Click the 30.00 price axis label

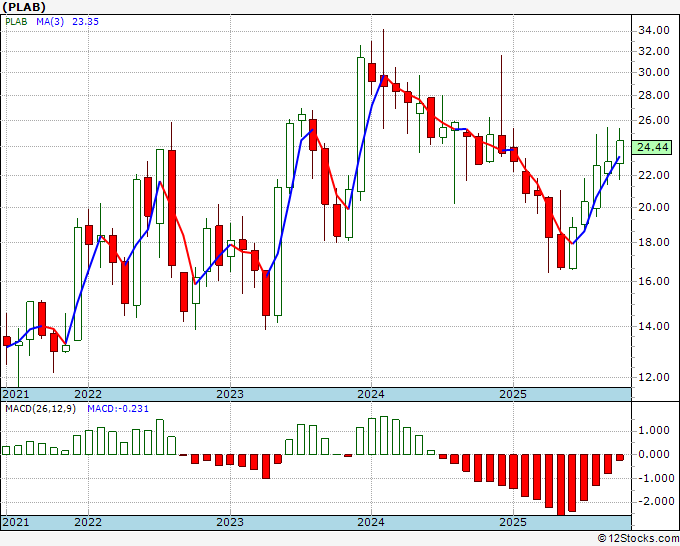[654, 72]
